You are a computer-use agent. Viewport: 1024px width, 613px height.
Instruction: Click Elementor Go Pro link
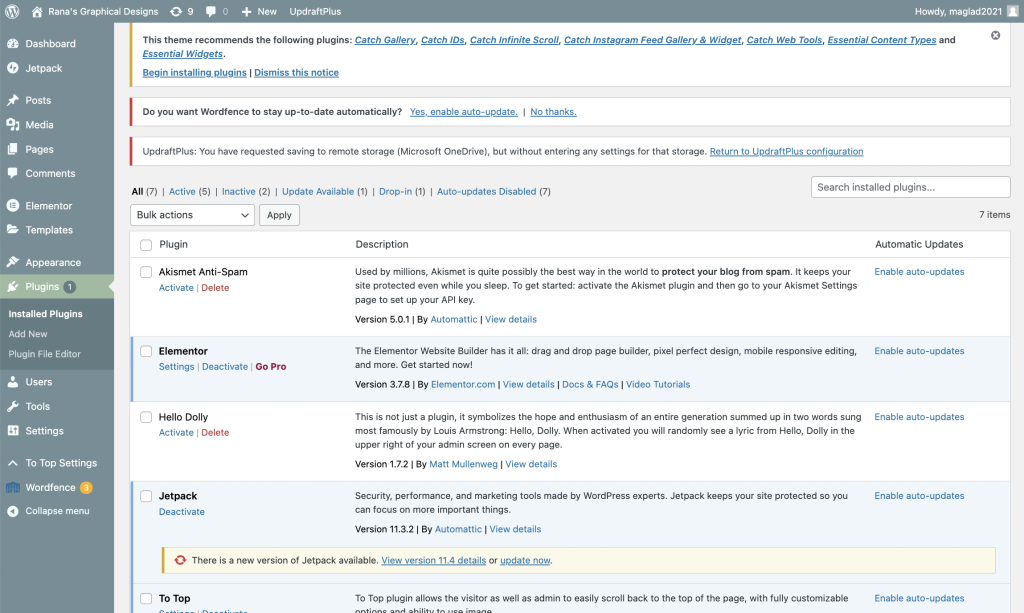tap(271, 366)
